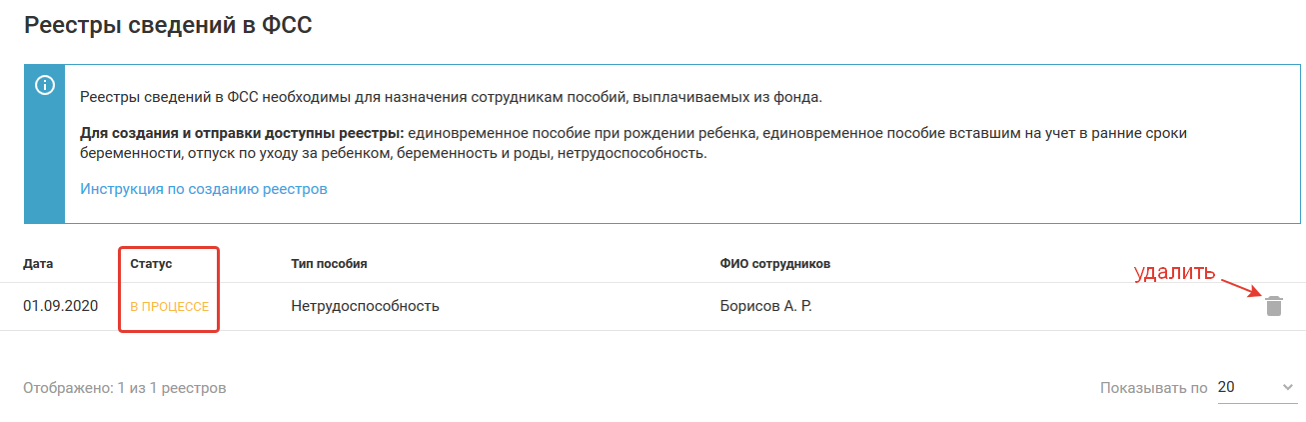This screenshot has width=1306, height=422.
Task: Click the Дата column header
Action: 38,265
